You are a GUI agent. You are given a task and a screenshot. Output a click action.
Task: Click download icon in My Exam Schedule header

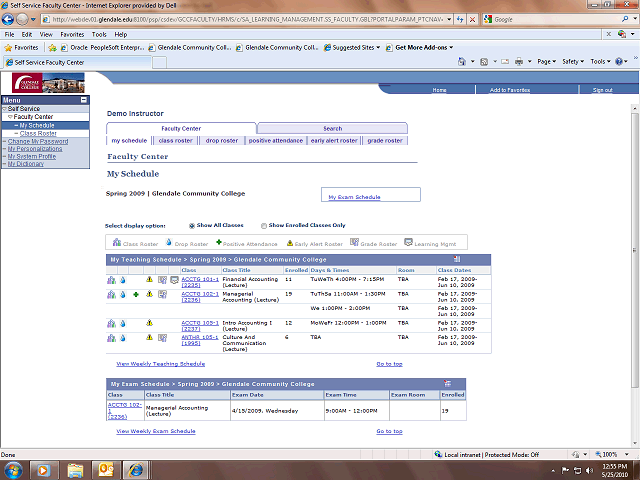click(x=447, y=384)
